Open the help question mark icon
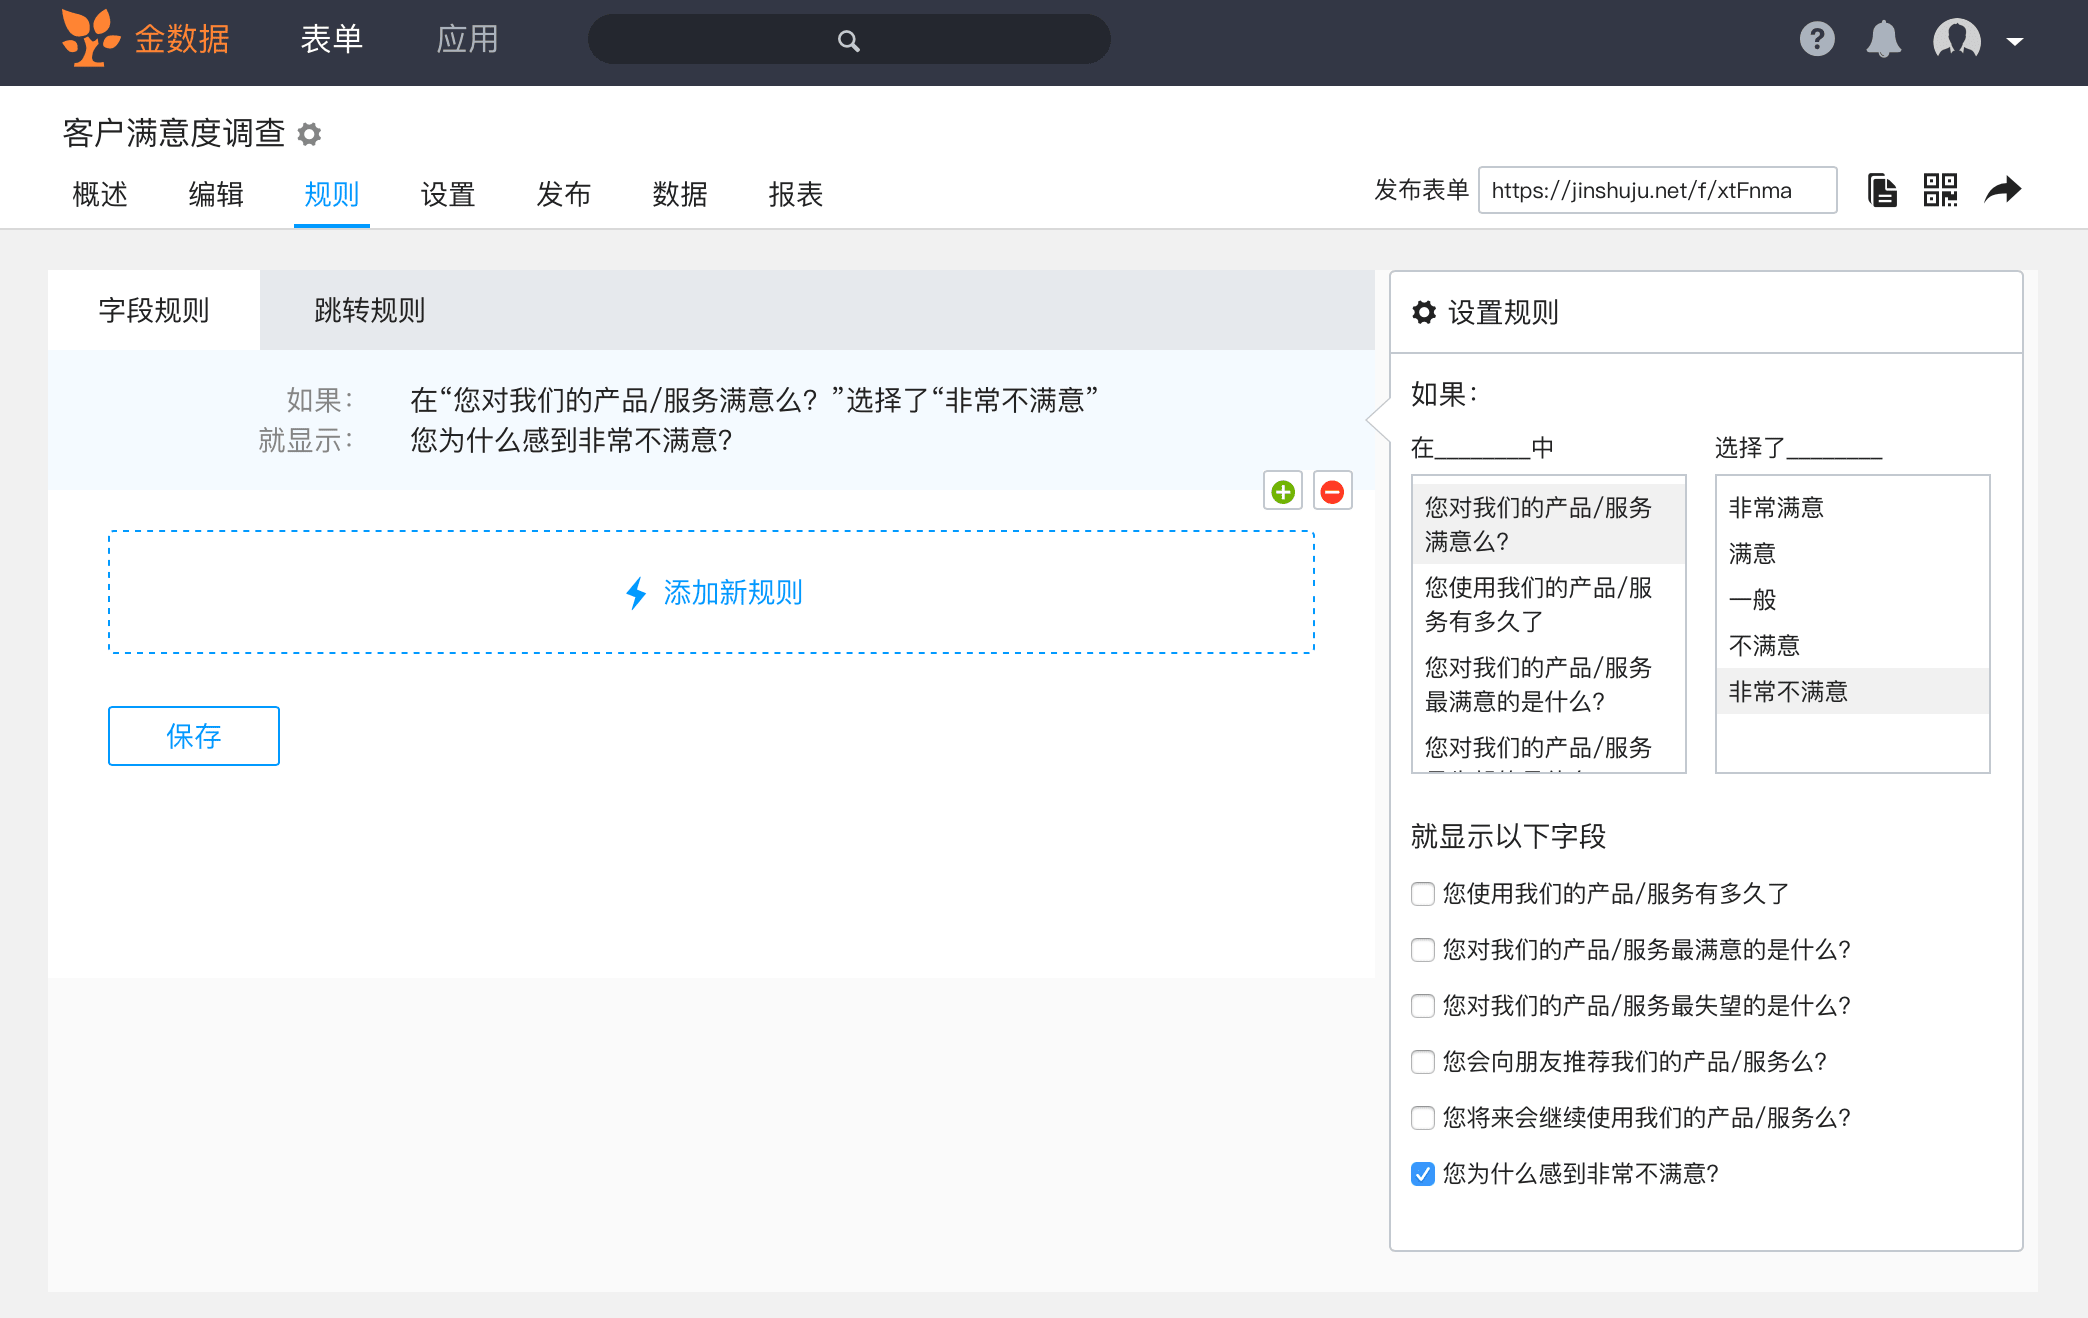 tap(1817, 40)
